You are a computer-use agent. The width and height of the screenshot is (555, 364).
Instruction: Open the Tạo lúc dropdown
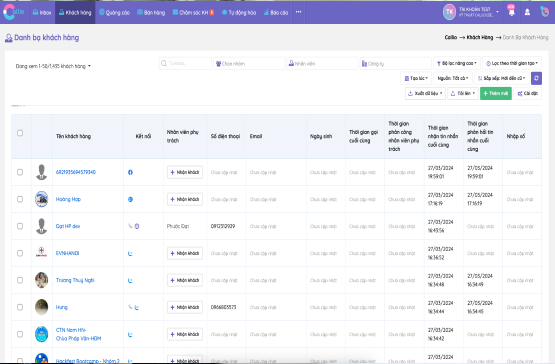(x=416, y=78)
